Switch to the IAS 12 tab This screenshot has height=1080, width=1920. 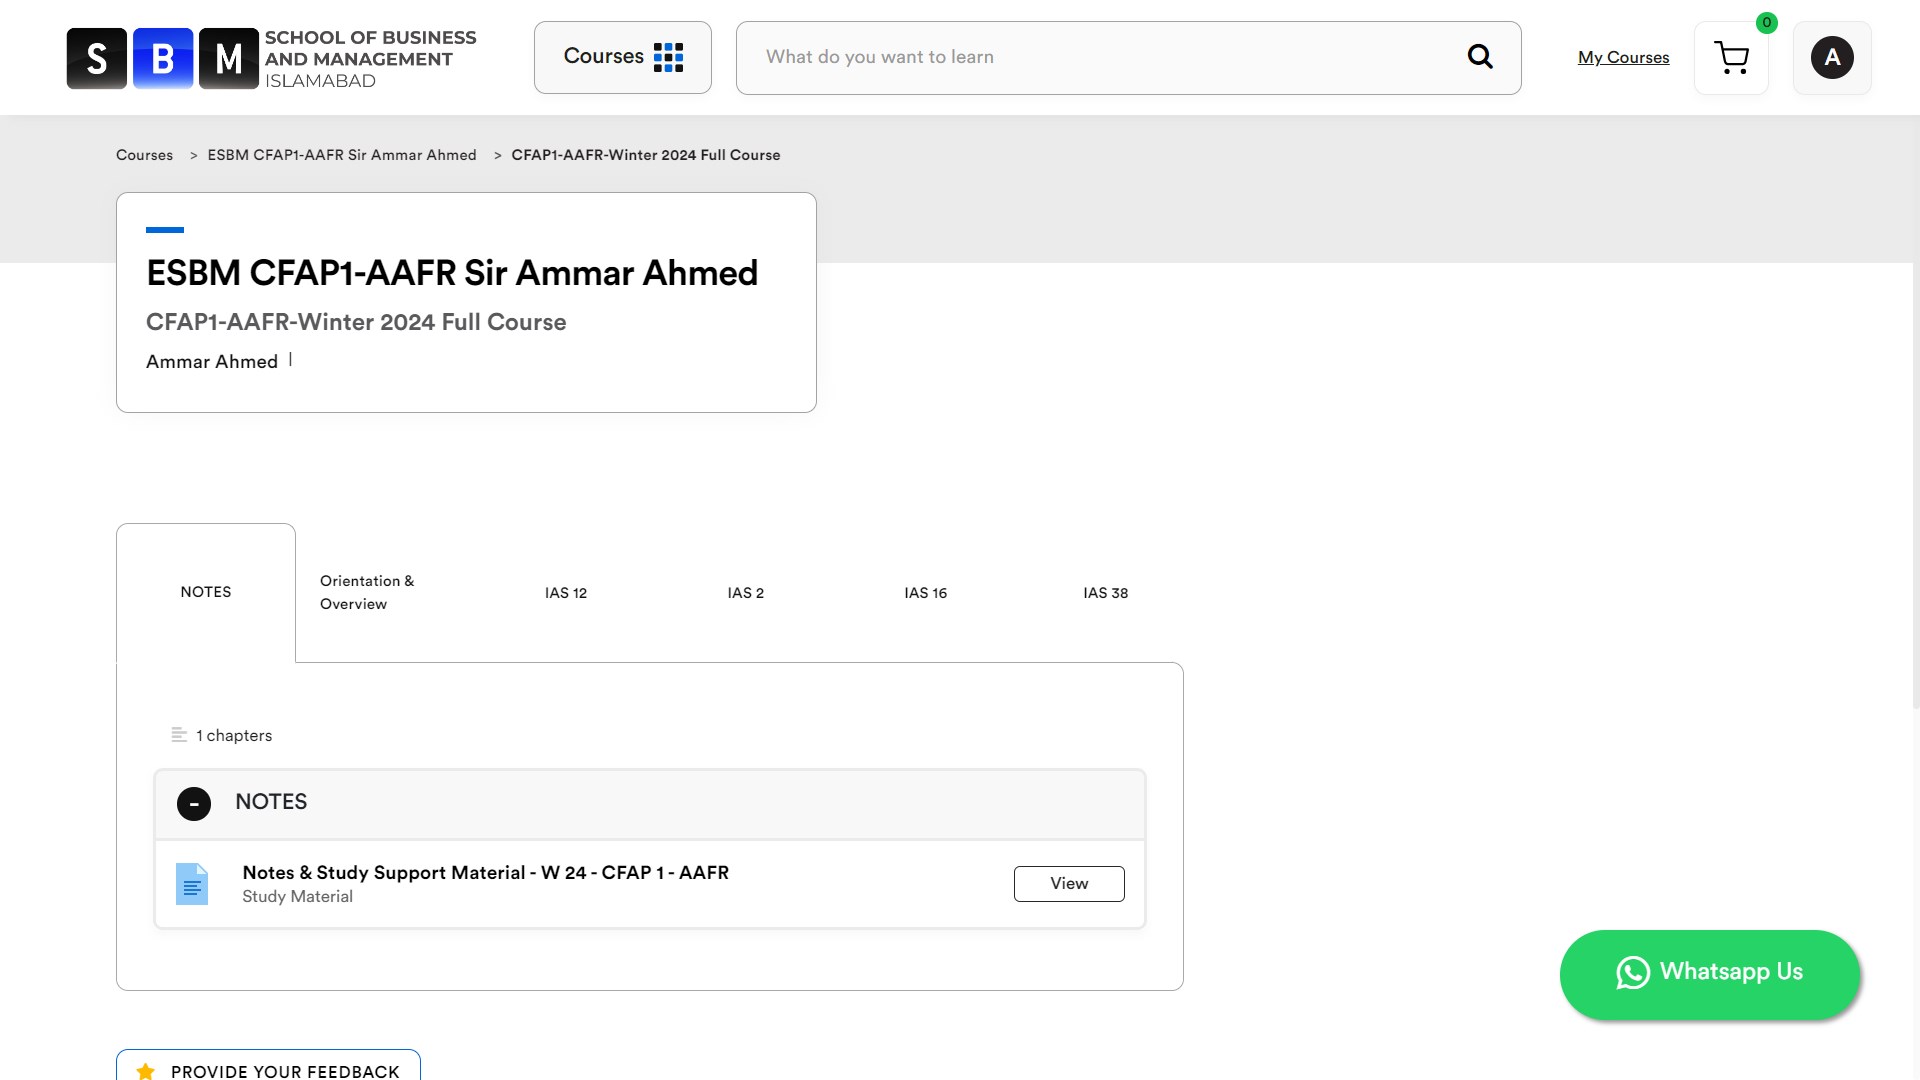pyautogui.click(x=565, y=593)
